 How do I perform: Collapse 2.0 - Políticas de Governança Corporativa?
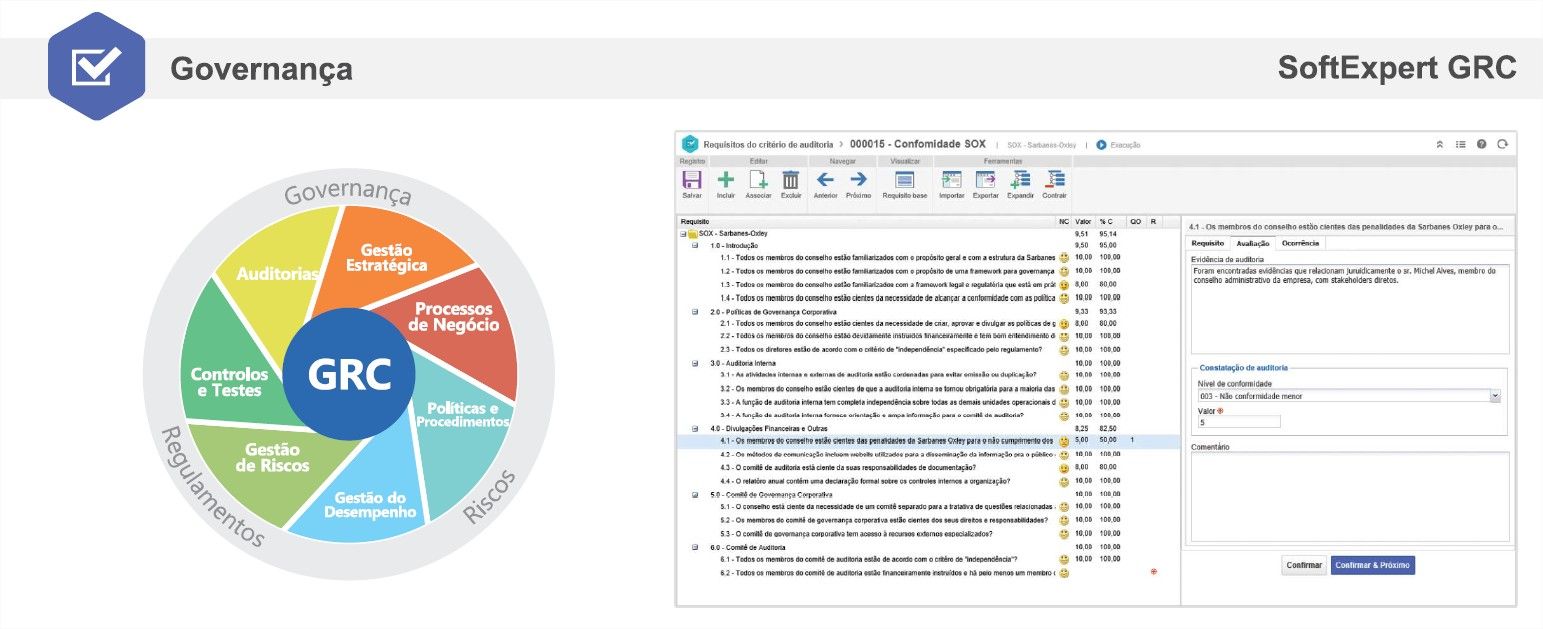[x=695, y=311]
